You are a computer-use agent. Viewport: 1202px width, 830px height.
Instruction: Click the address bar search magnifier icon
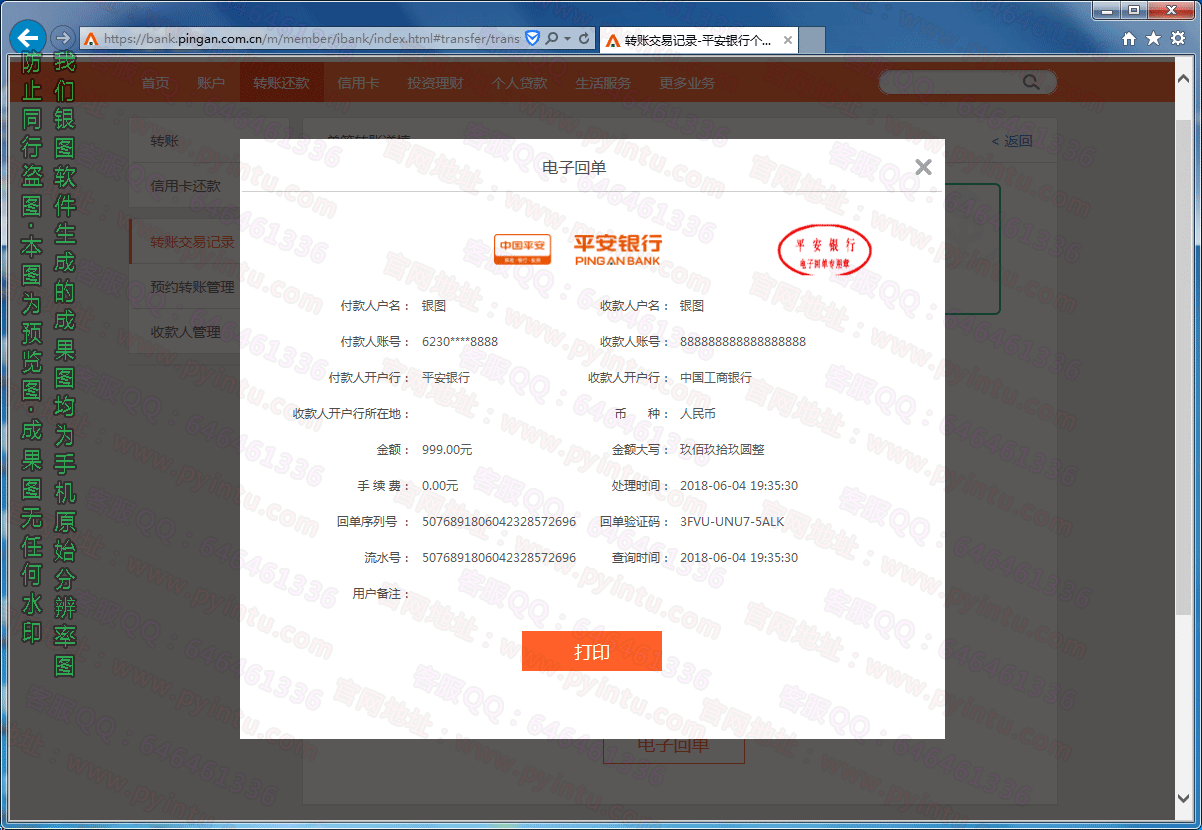[551, 39]
